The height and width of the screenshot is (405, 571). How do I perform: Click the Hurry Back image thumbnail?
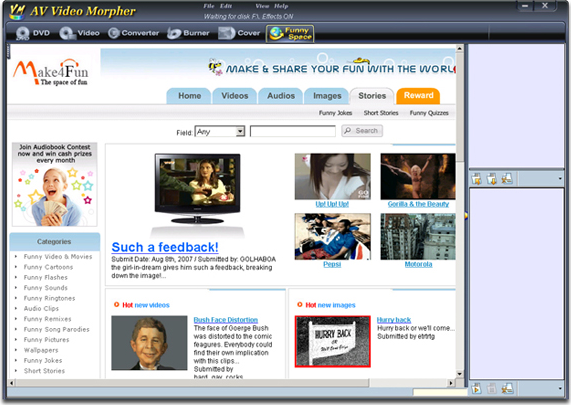pos(332,341)
